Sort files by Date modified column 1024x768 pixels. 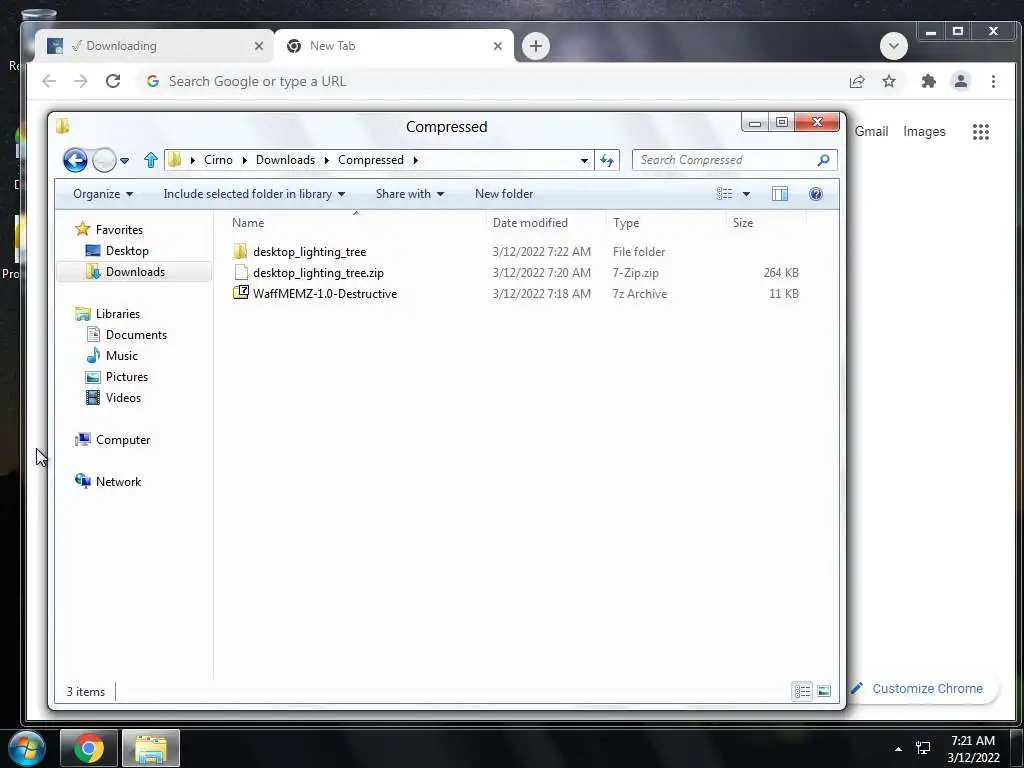546,223
